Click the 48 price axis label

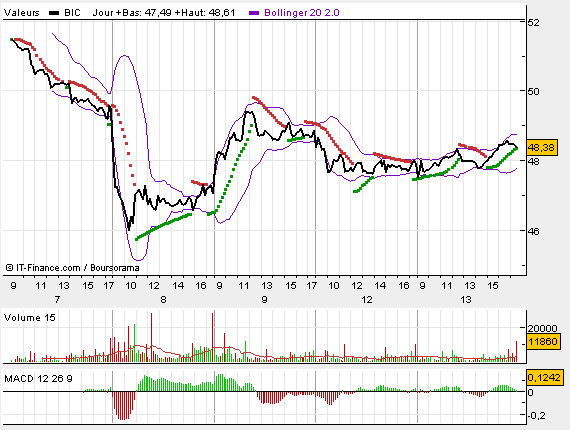click(534, 161)
